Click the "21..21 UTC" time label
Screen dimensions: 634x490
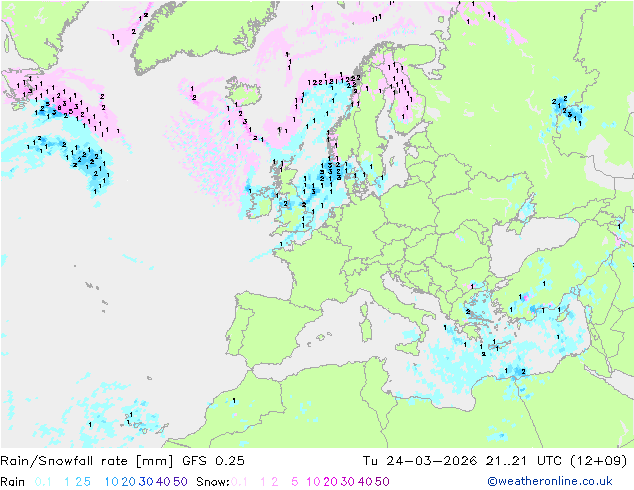pyautogui.click(x=524, y=461)
